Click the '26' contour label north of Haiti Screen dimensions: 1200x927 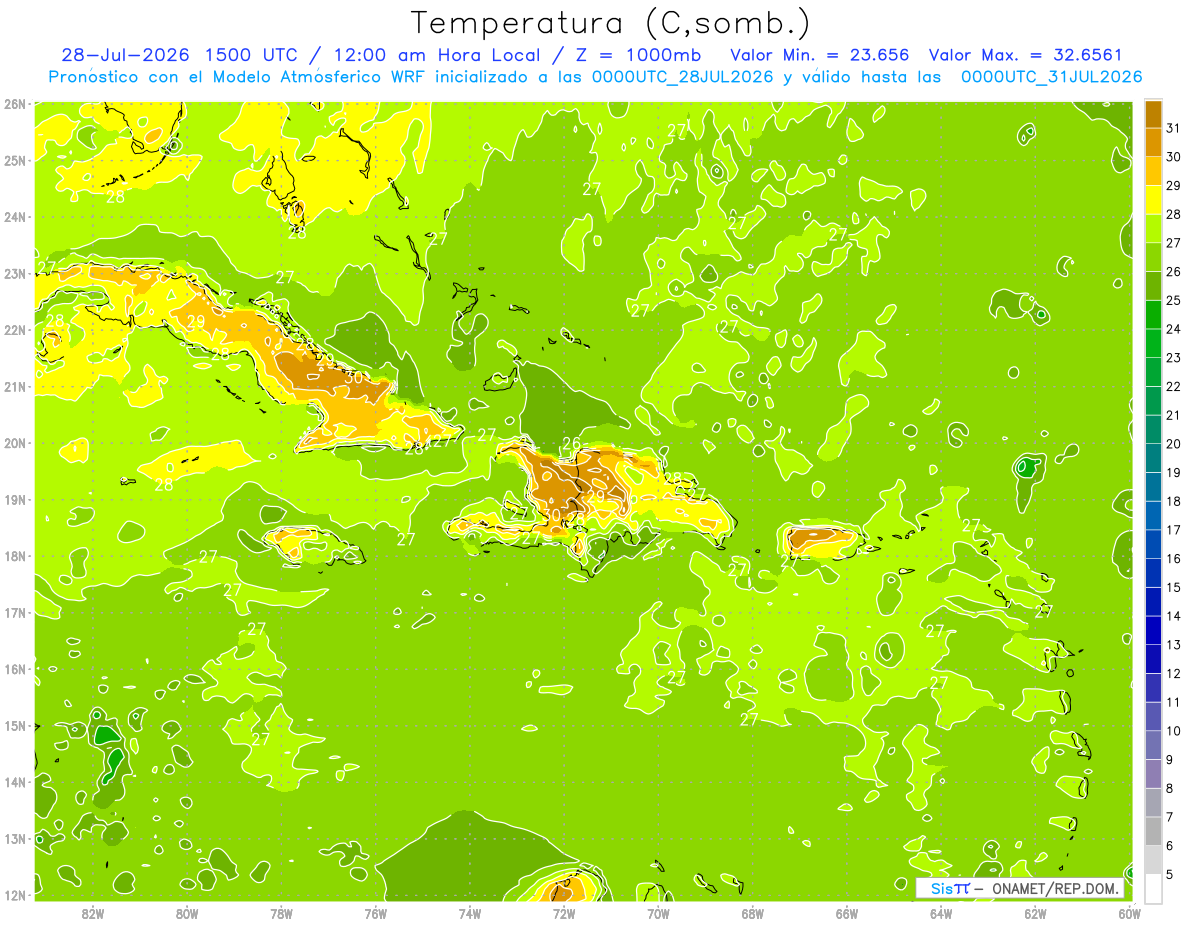pos(572,443)
